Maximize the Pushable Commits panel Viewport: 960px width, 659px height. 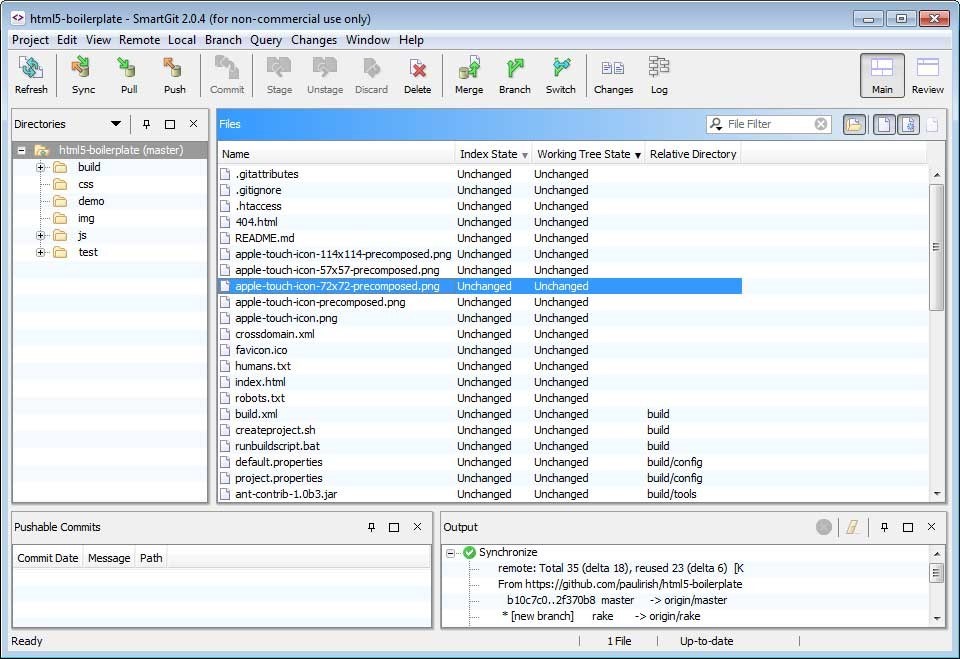coord(394,527)
